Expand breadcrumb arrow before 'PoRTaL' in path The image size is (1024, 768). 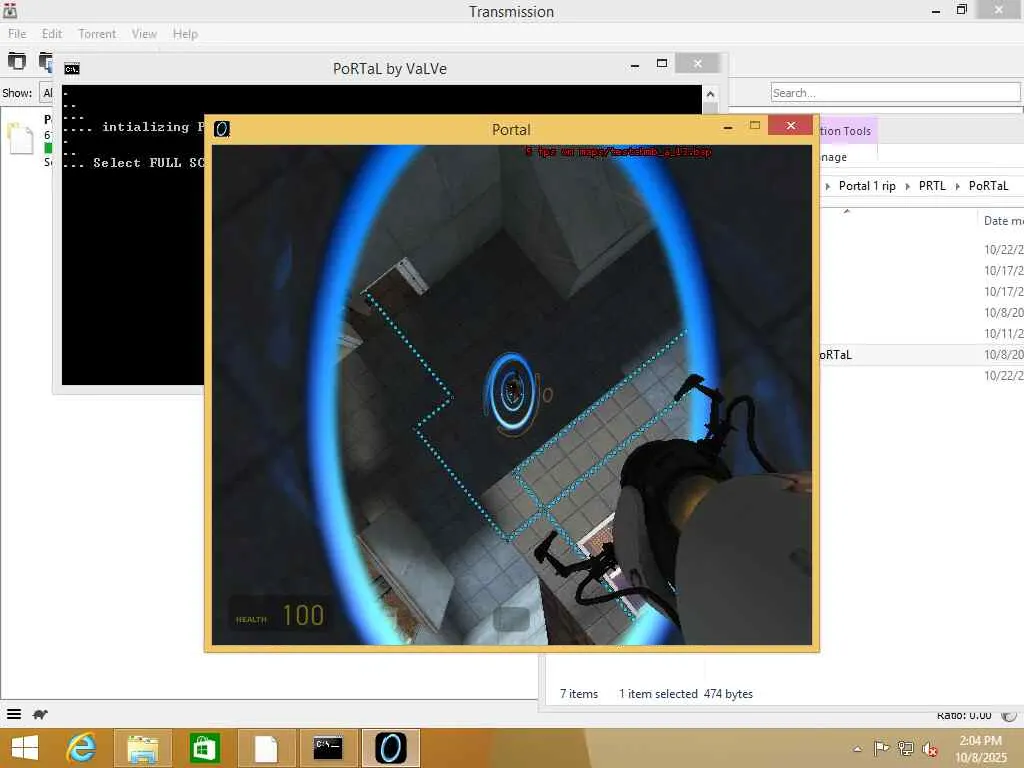(x=957, y=187)
